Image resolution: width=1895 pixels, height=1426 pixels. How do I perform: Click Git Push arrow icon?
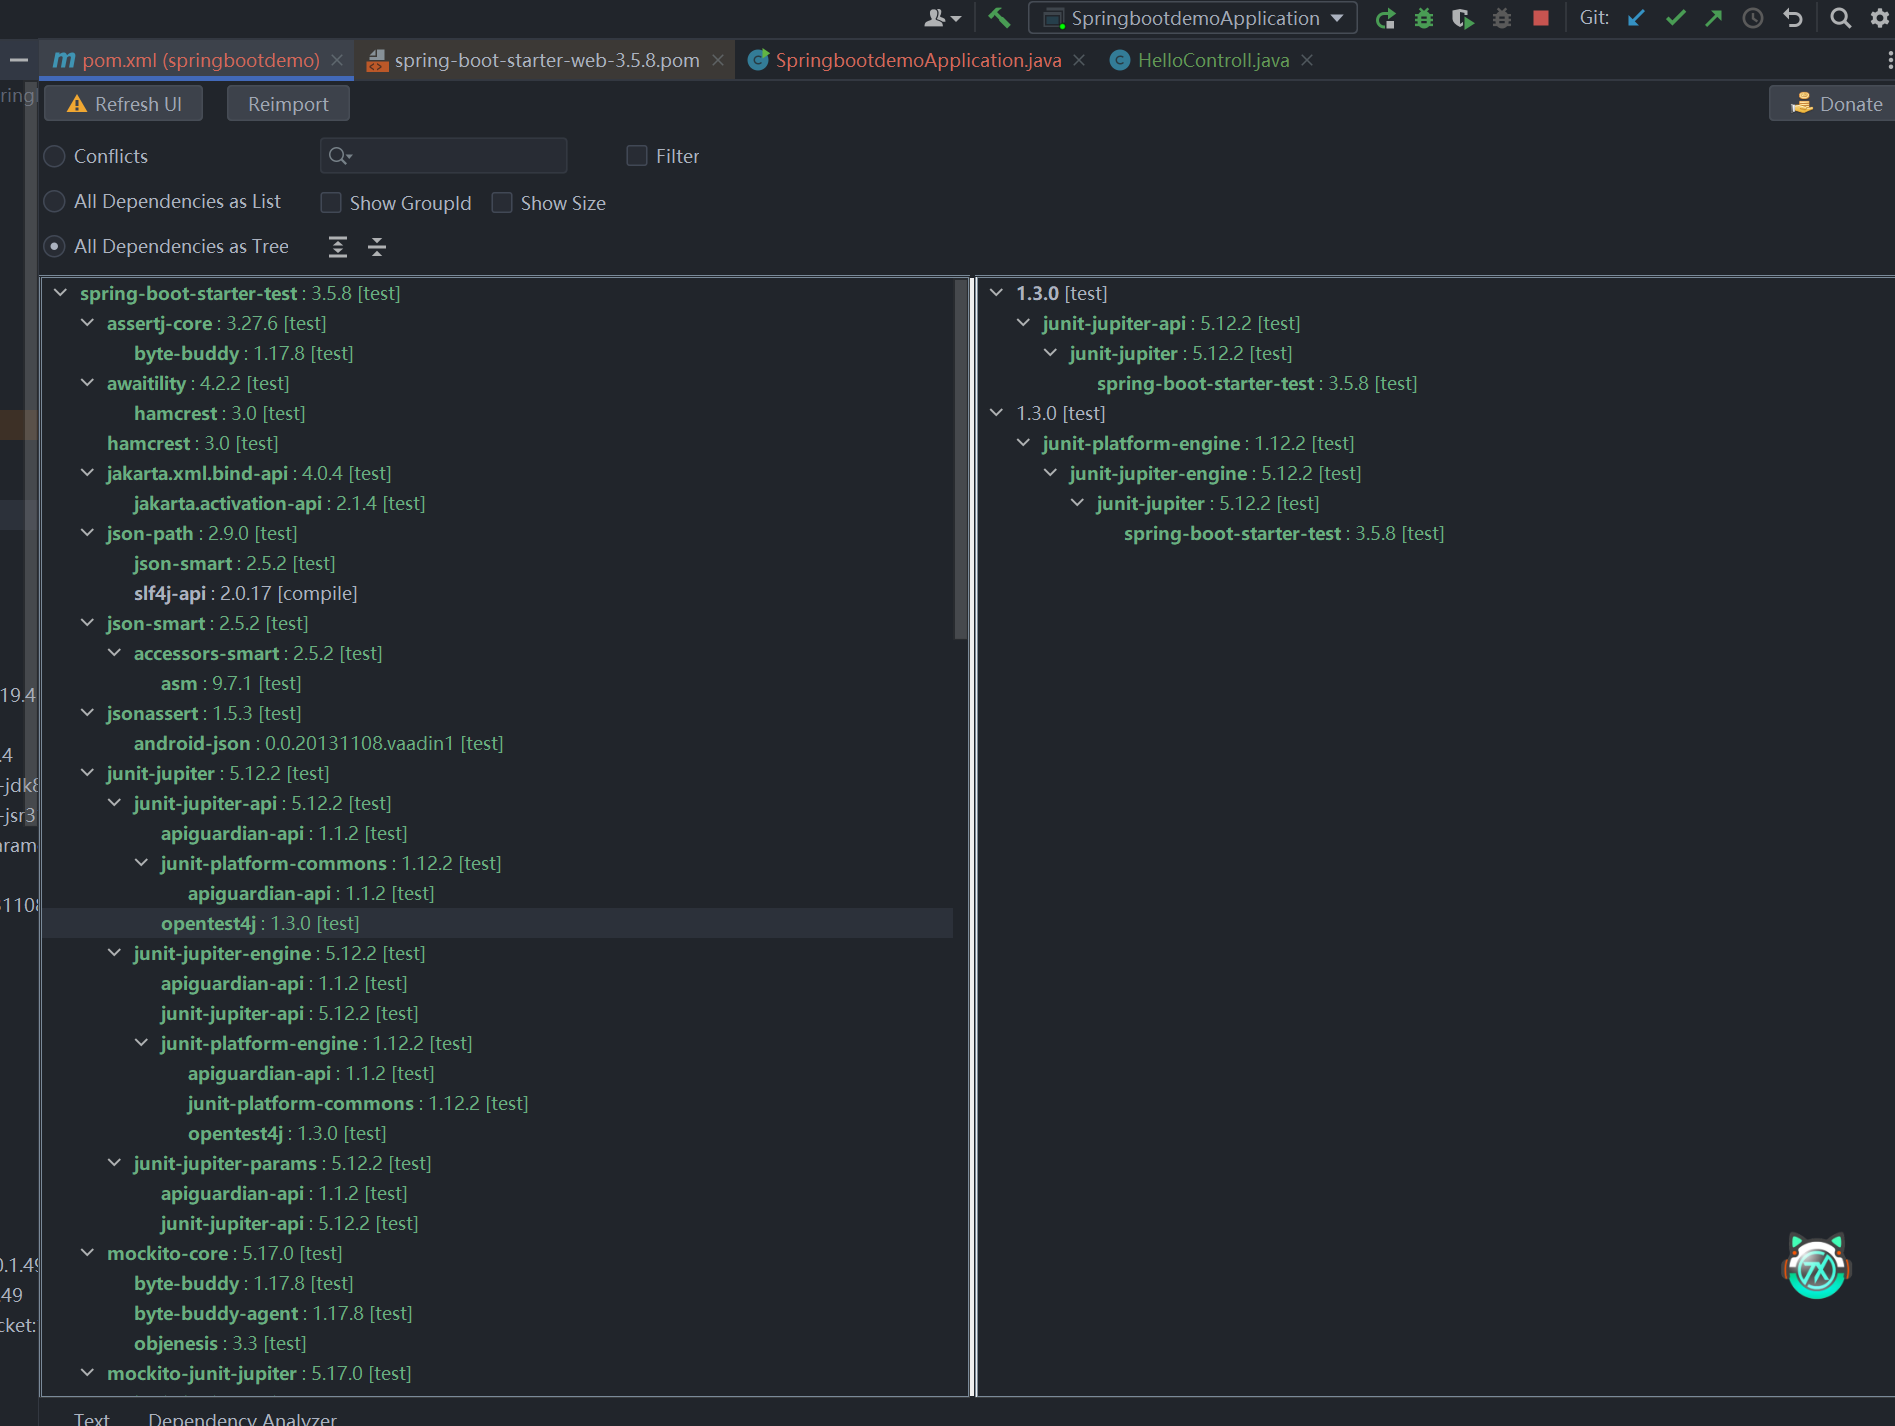[1714, 18]
